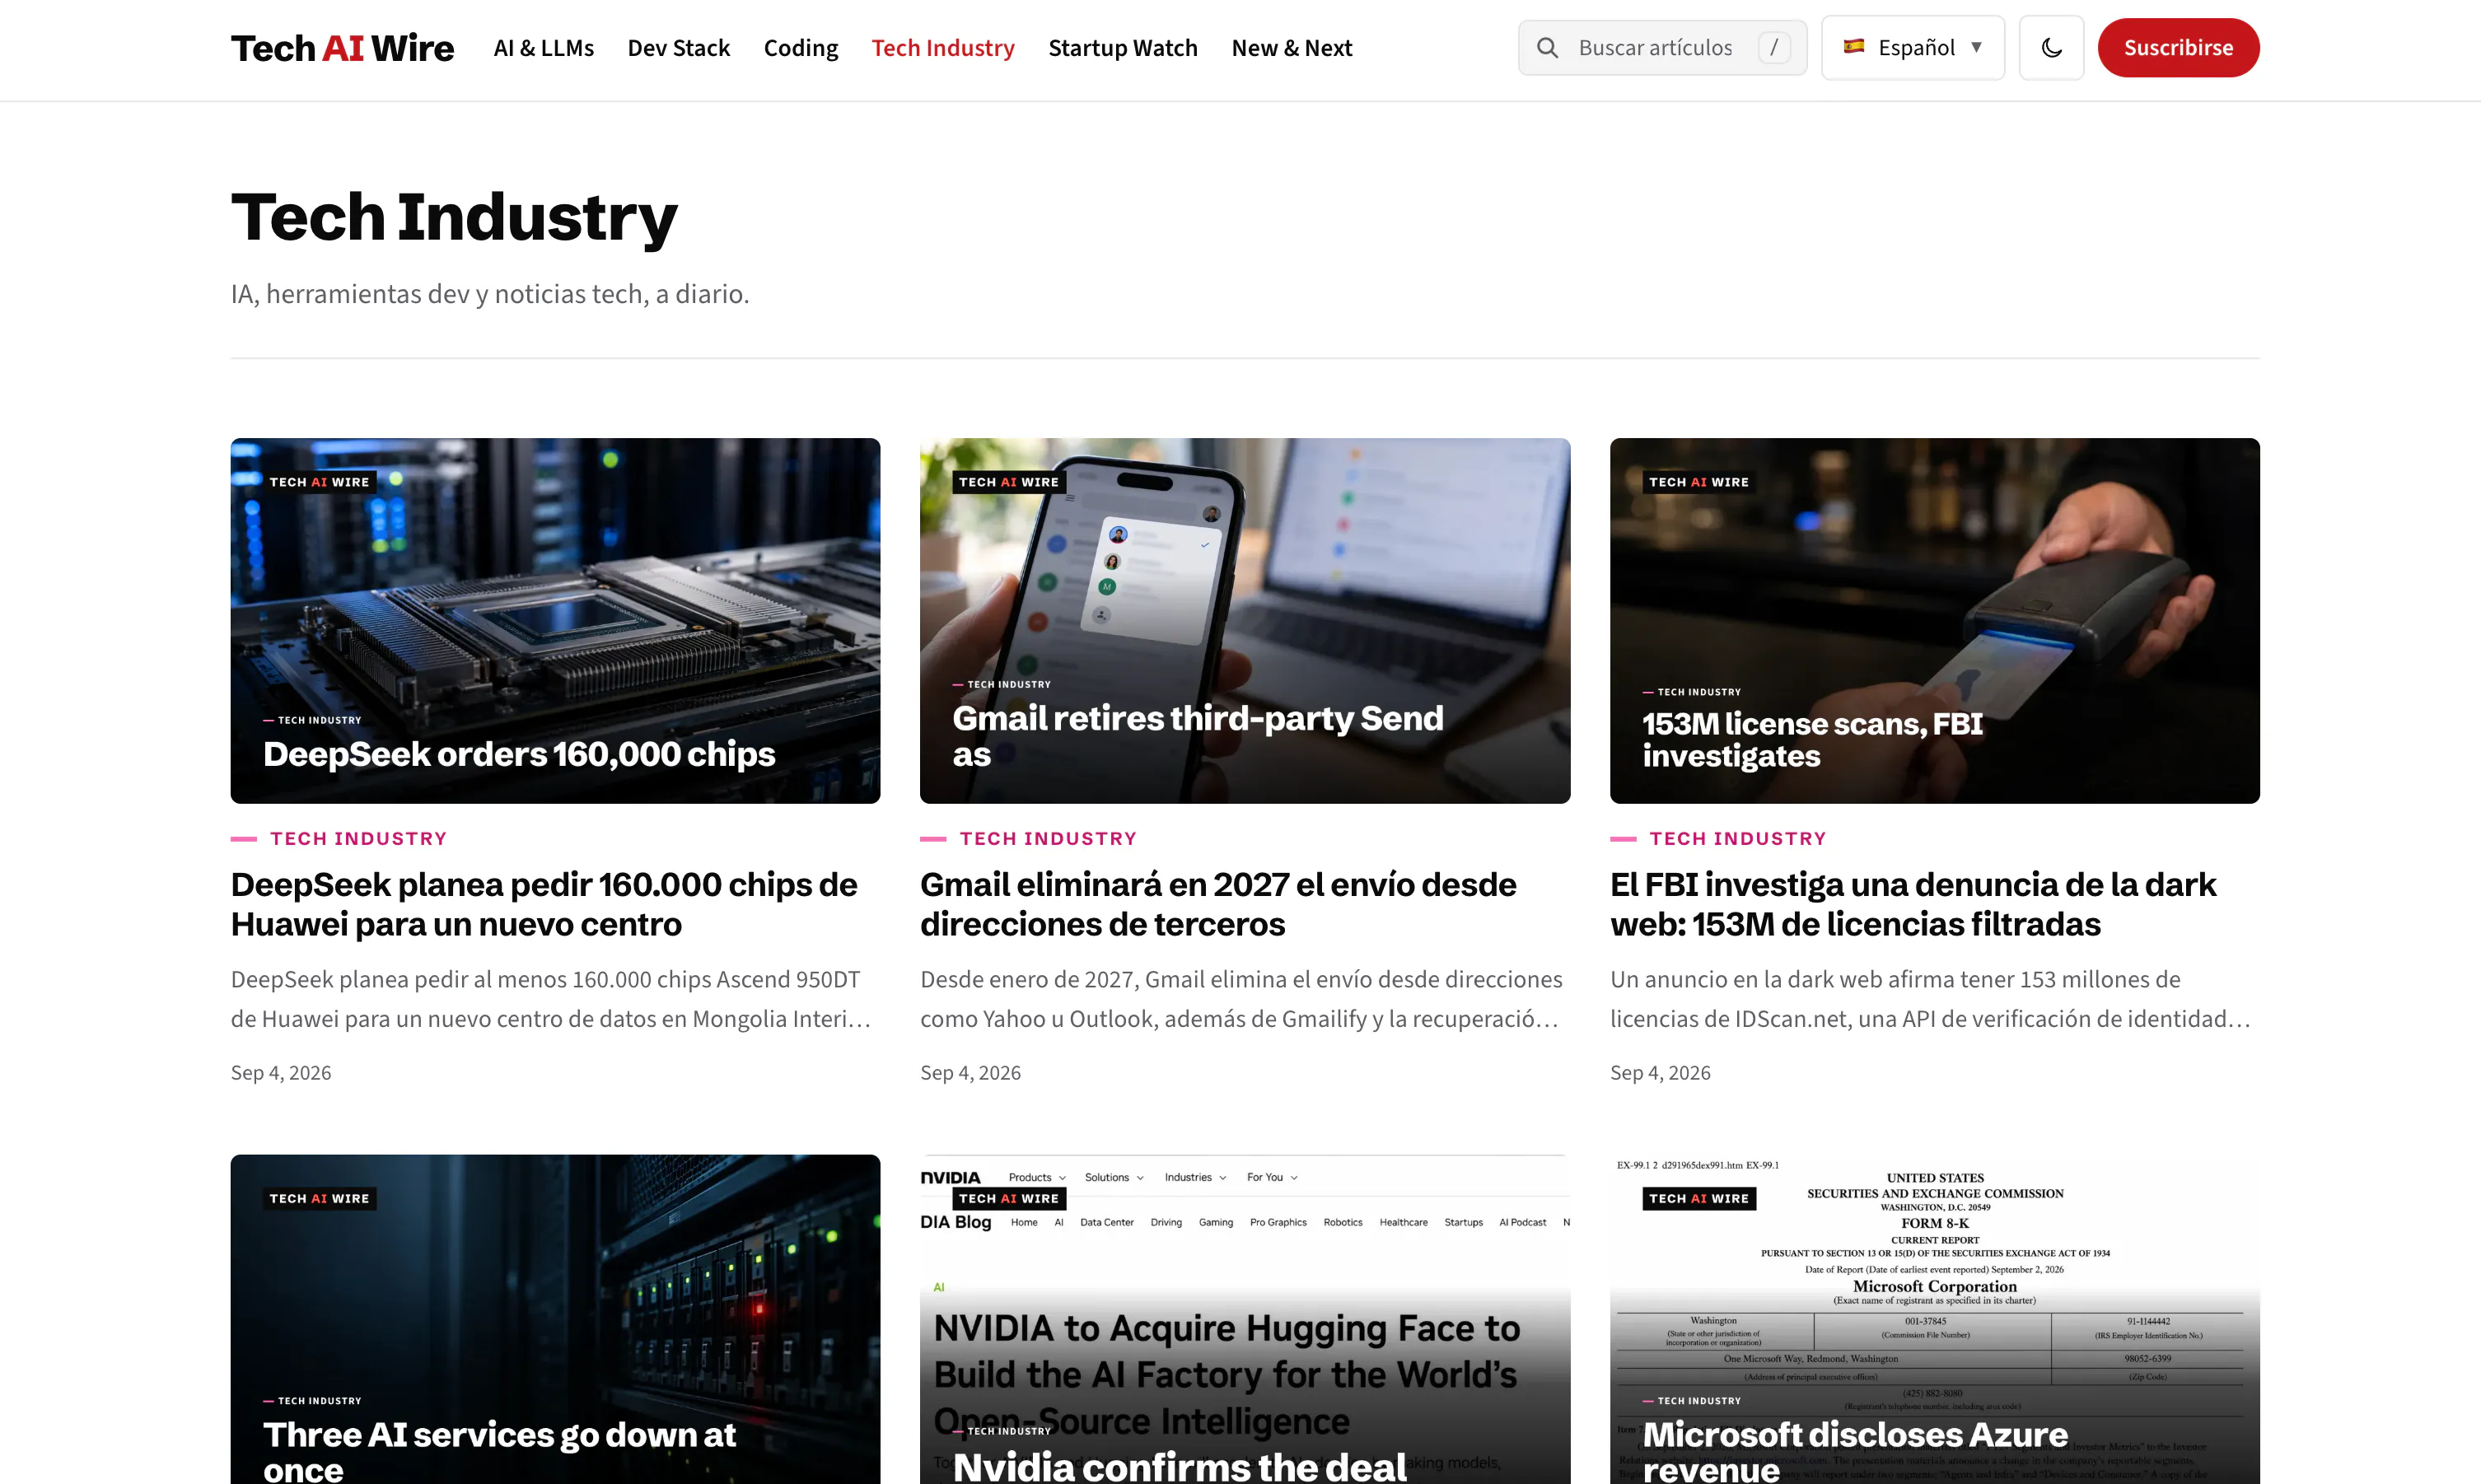
Task: Click the Tech AI Wire badge on the DeepSeek image
Action: pyautogui.click(x=320, y=482)
